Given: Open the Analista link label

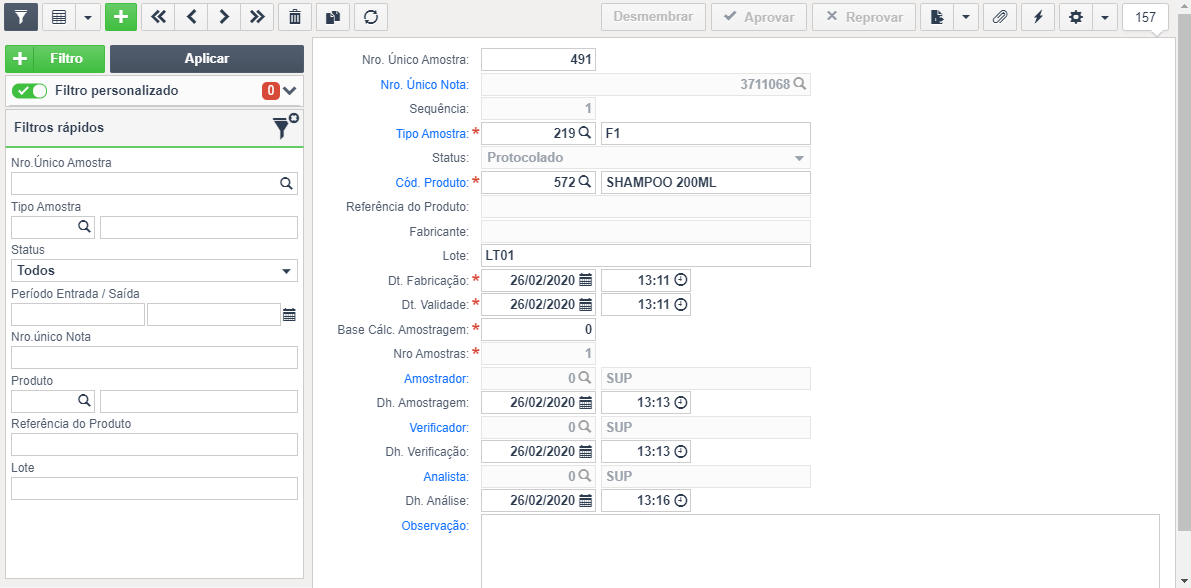Looking at the screenshot, I should pyautogui.click(x=445, y=477).
